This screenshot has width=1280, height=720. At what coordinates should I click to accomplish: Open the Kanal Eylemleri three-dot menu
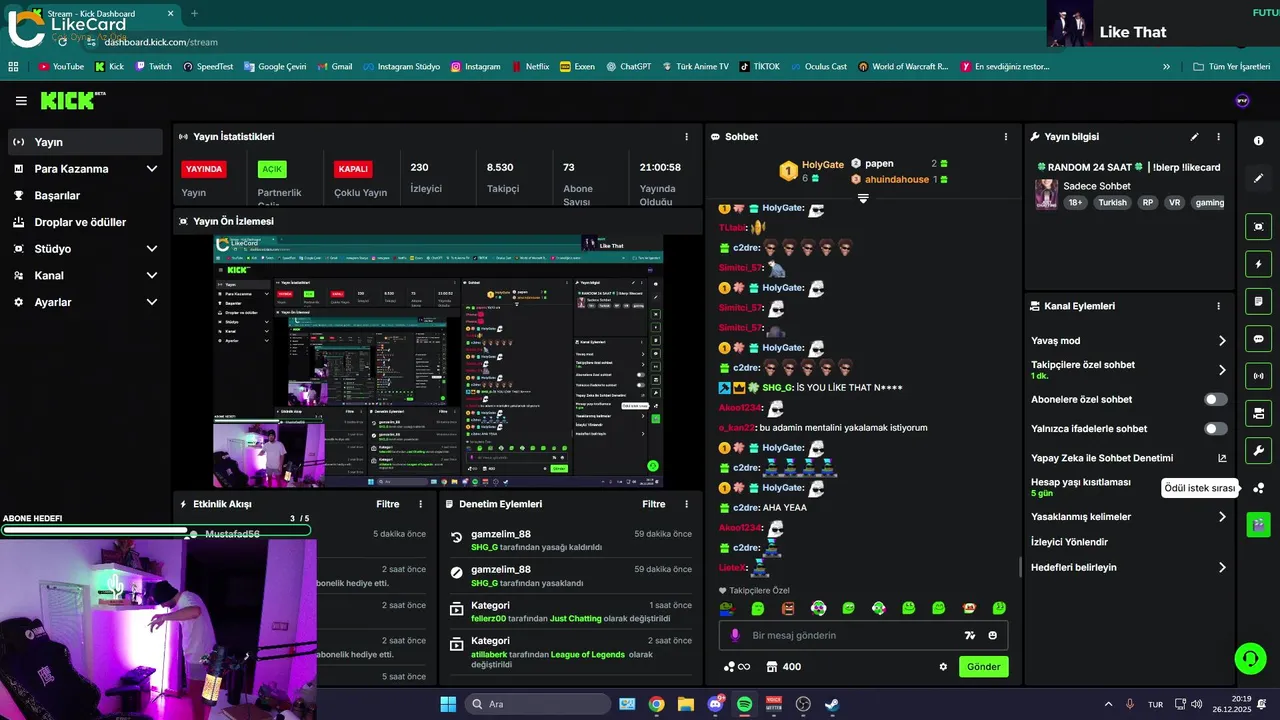1218,306
